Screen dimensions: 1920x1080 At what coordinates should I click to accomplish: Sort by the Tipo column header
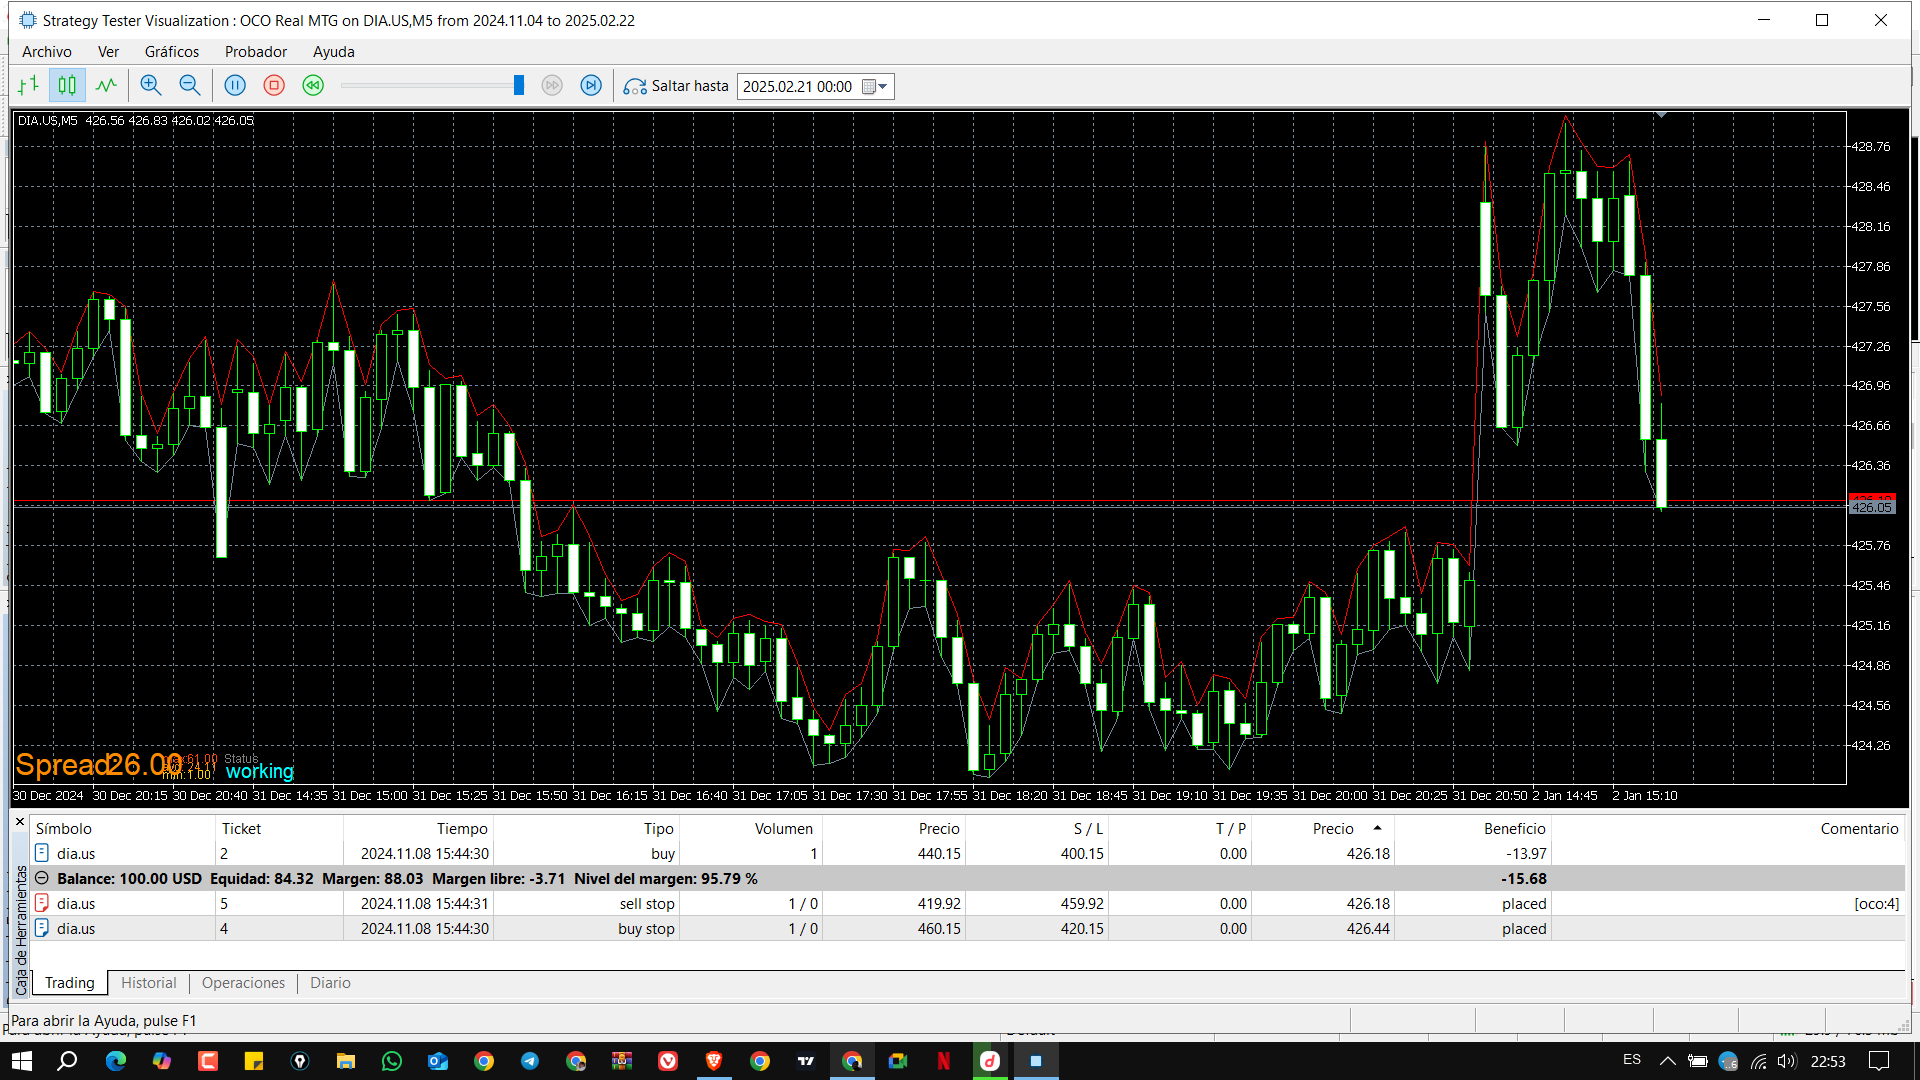[x=586, y=828]
